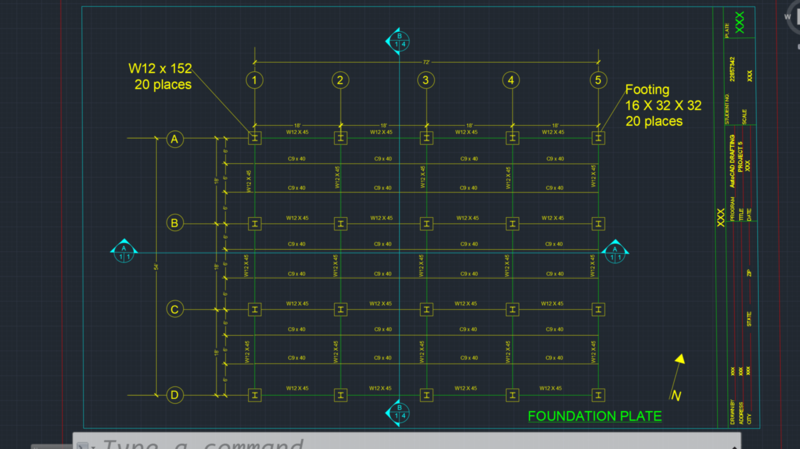Select 'AutoCAD DRAFTING' title block text

coord(733,161)
